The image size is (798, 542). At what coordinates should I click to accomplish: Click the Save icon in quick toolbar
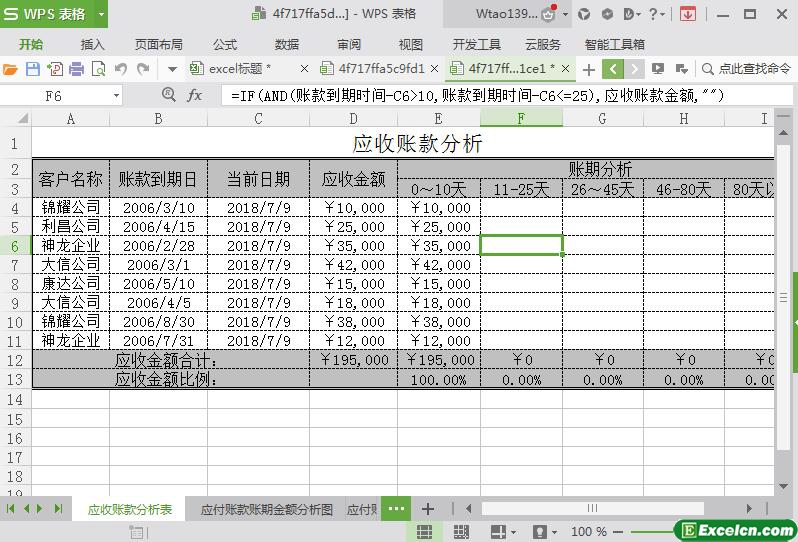pyautogui.click(x=33, y=69)
